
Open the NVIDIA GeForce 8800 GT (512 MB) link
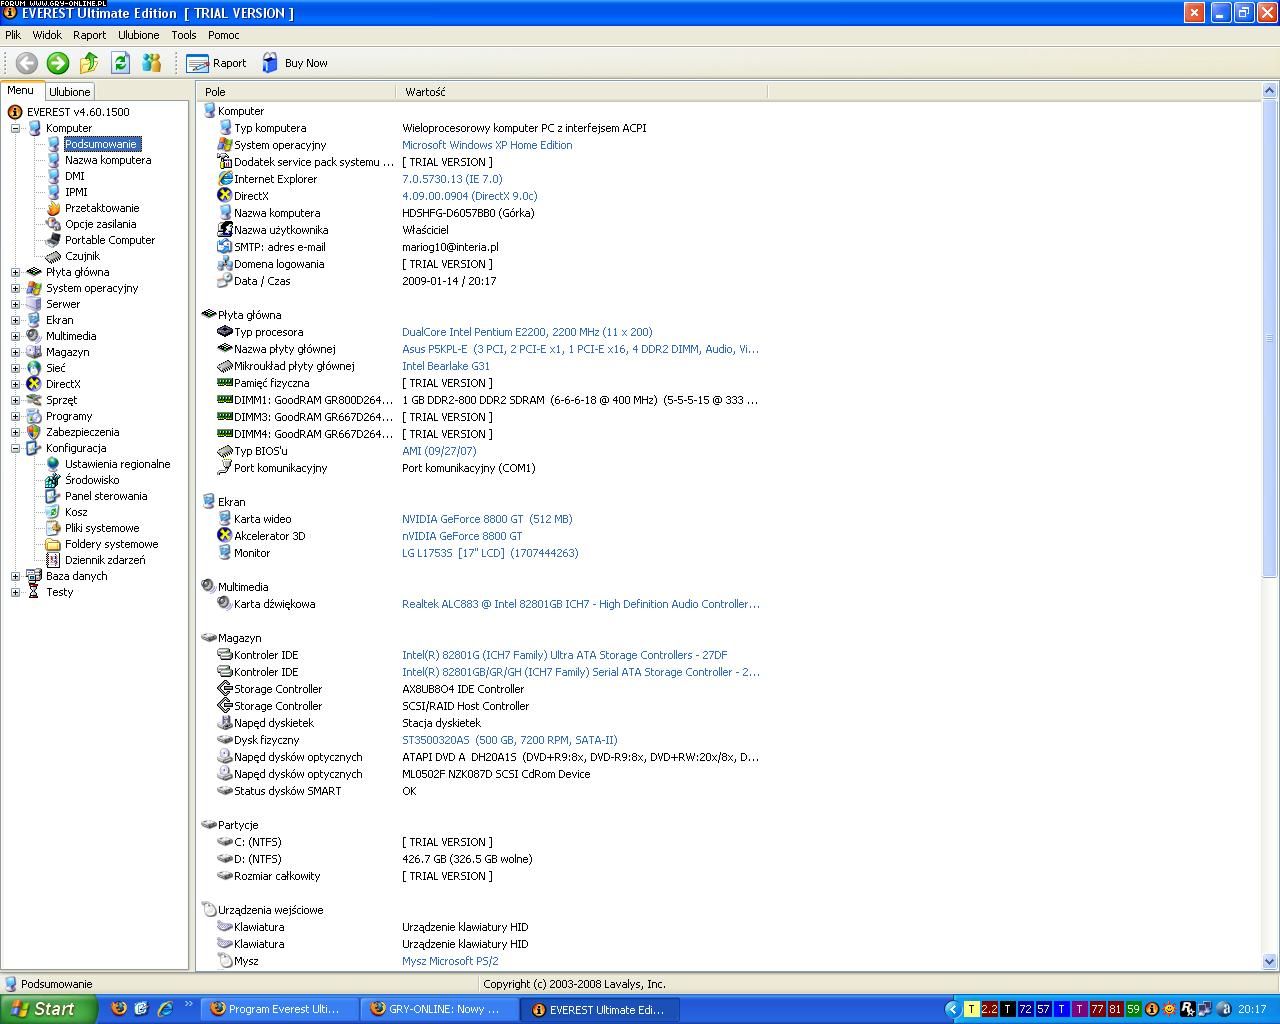pos(487,519)
